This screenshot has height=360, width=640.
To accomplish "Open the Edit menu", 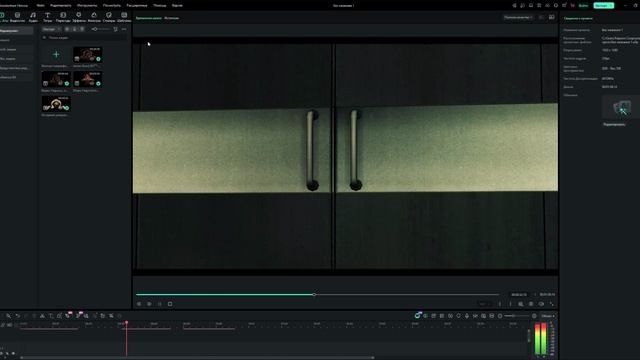I will point(60,6).
